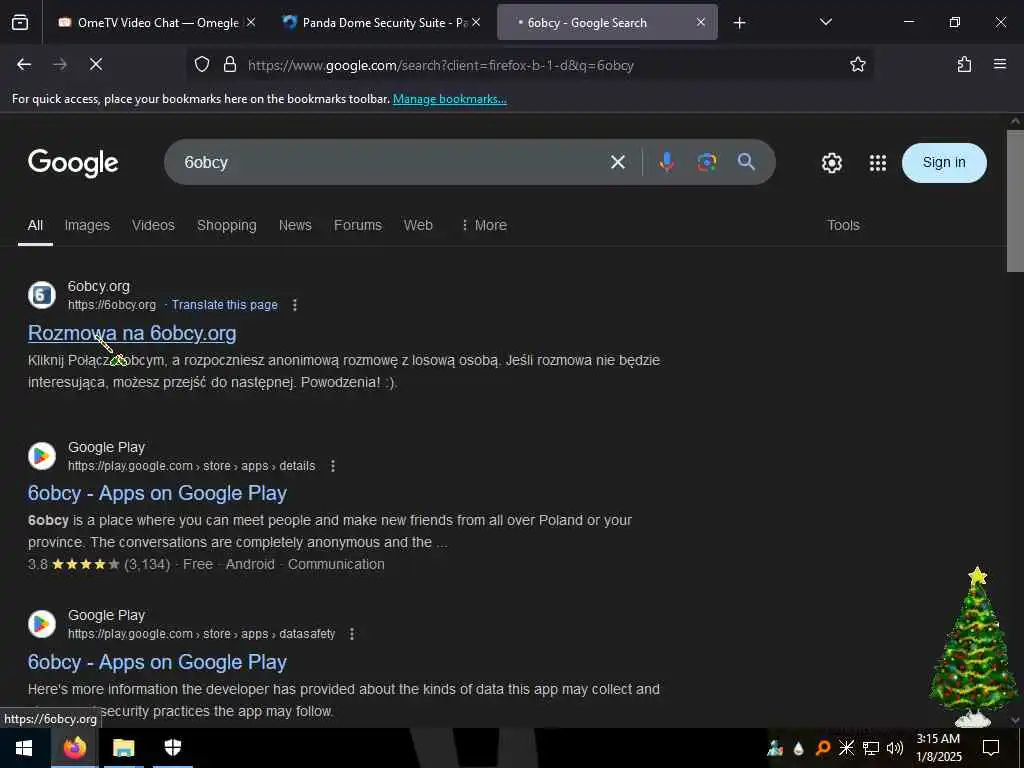Open Google apps grid
Image resolution: width=1024 pixels, height=768 pixels.
pyautogui.click(x=878, y=163)
